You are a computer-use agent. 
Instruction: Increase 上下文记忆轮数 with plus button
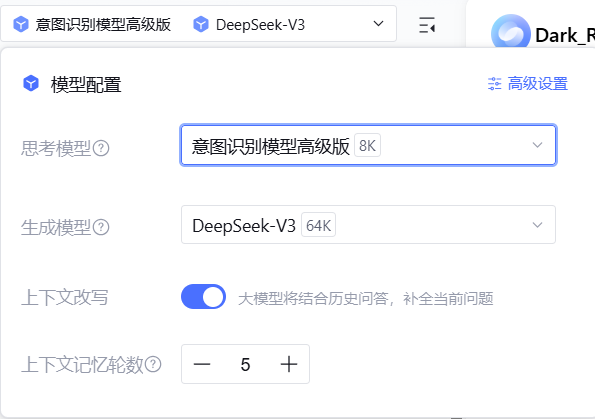pos(289,364)
